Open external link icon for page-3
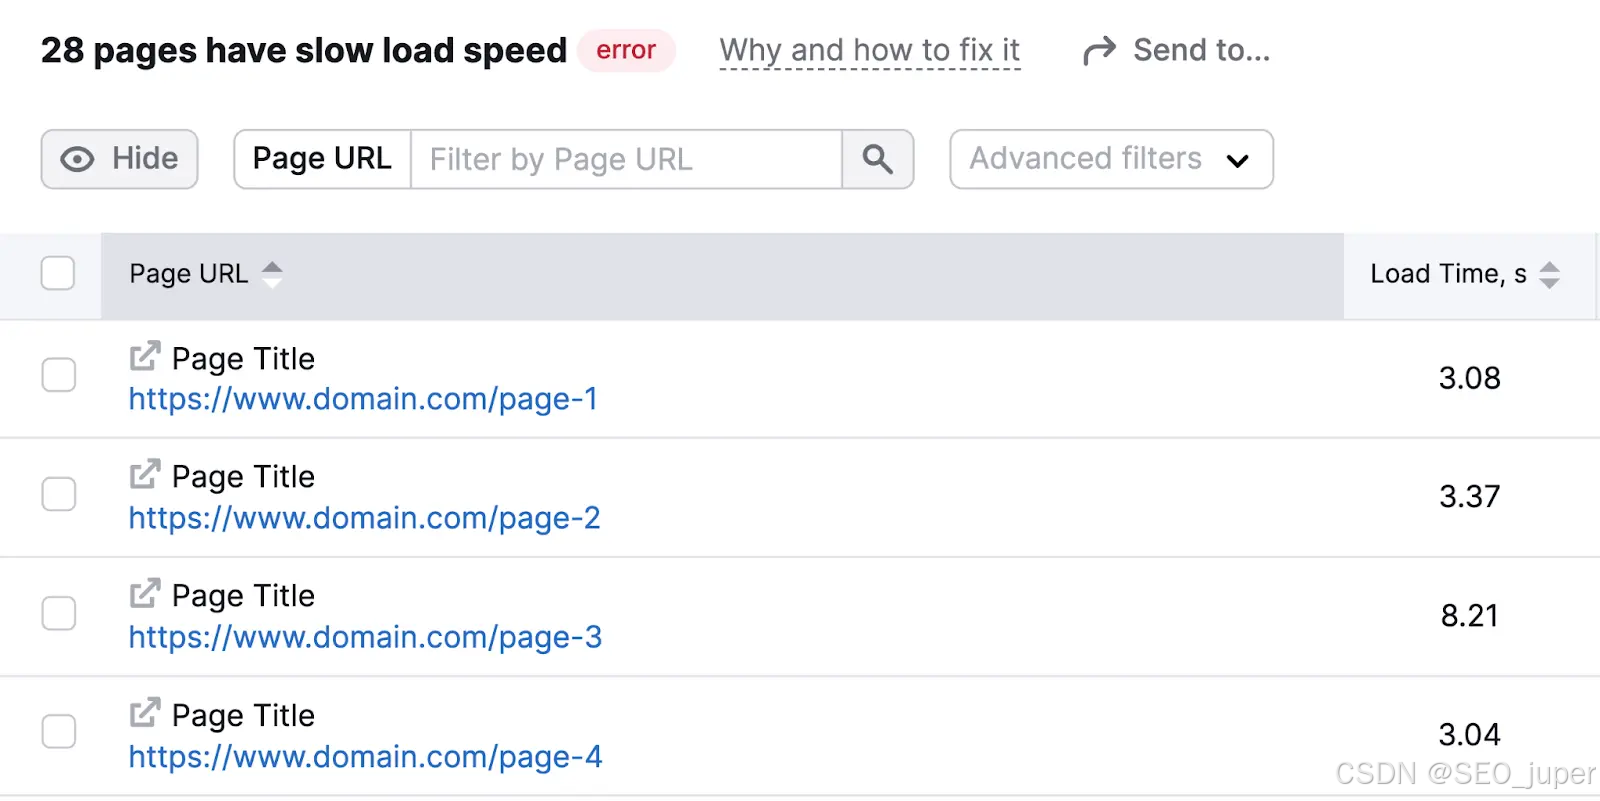The width and height of the screenshot is (1600, 801). click(x=145, y=593)
